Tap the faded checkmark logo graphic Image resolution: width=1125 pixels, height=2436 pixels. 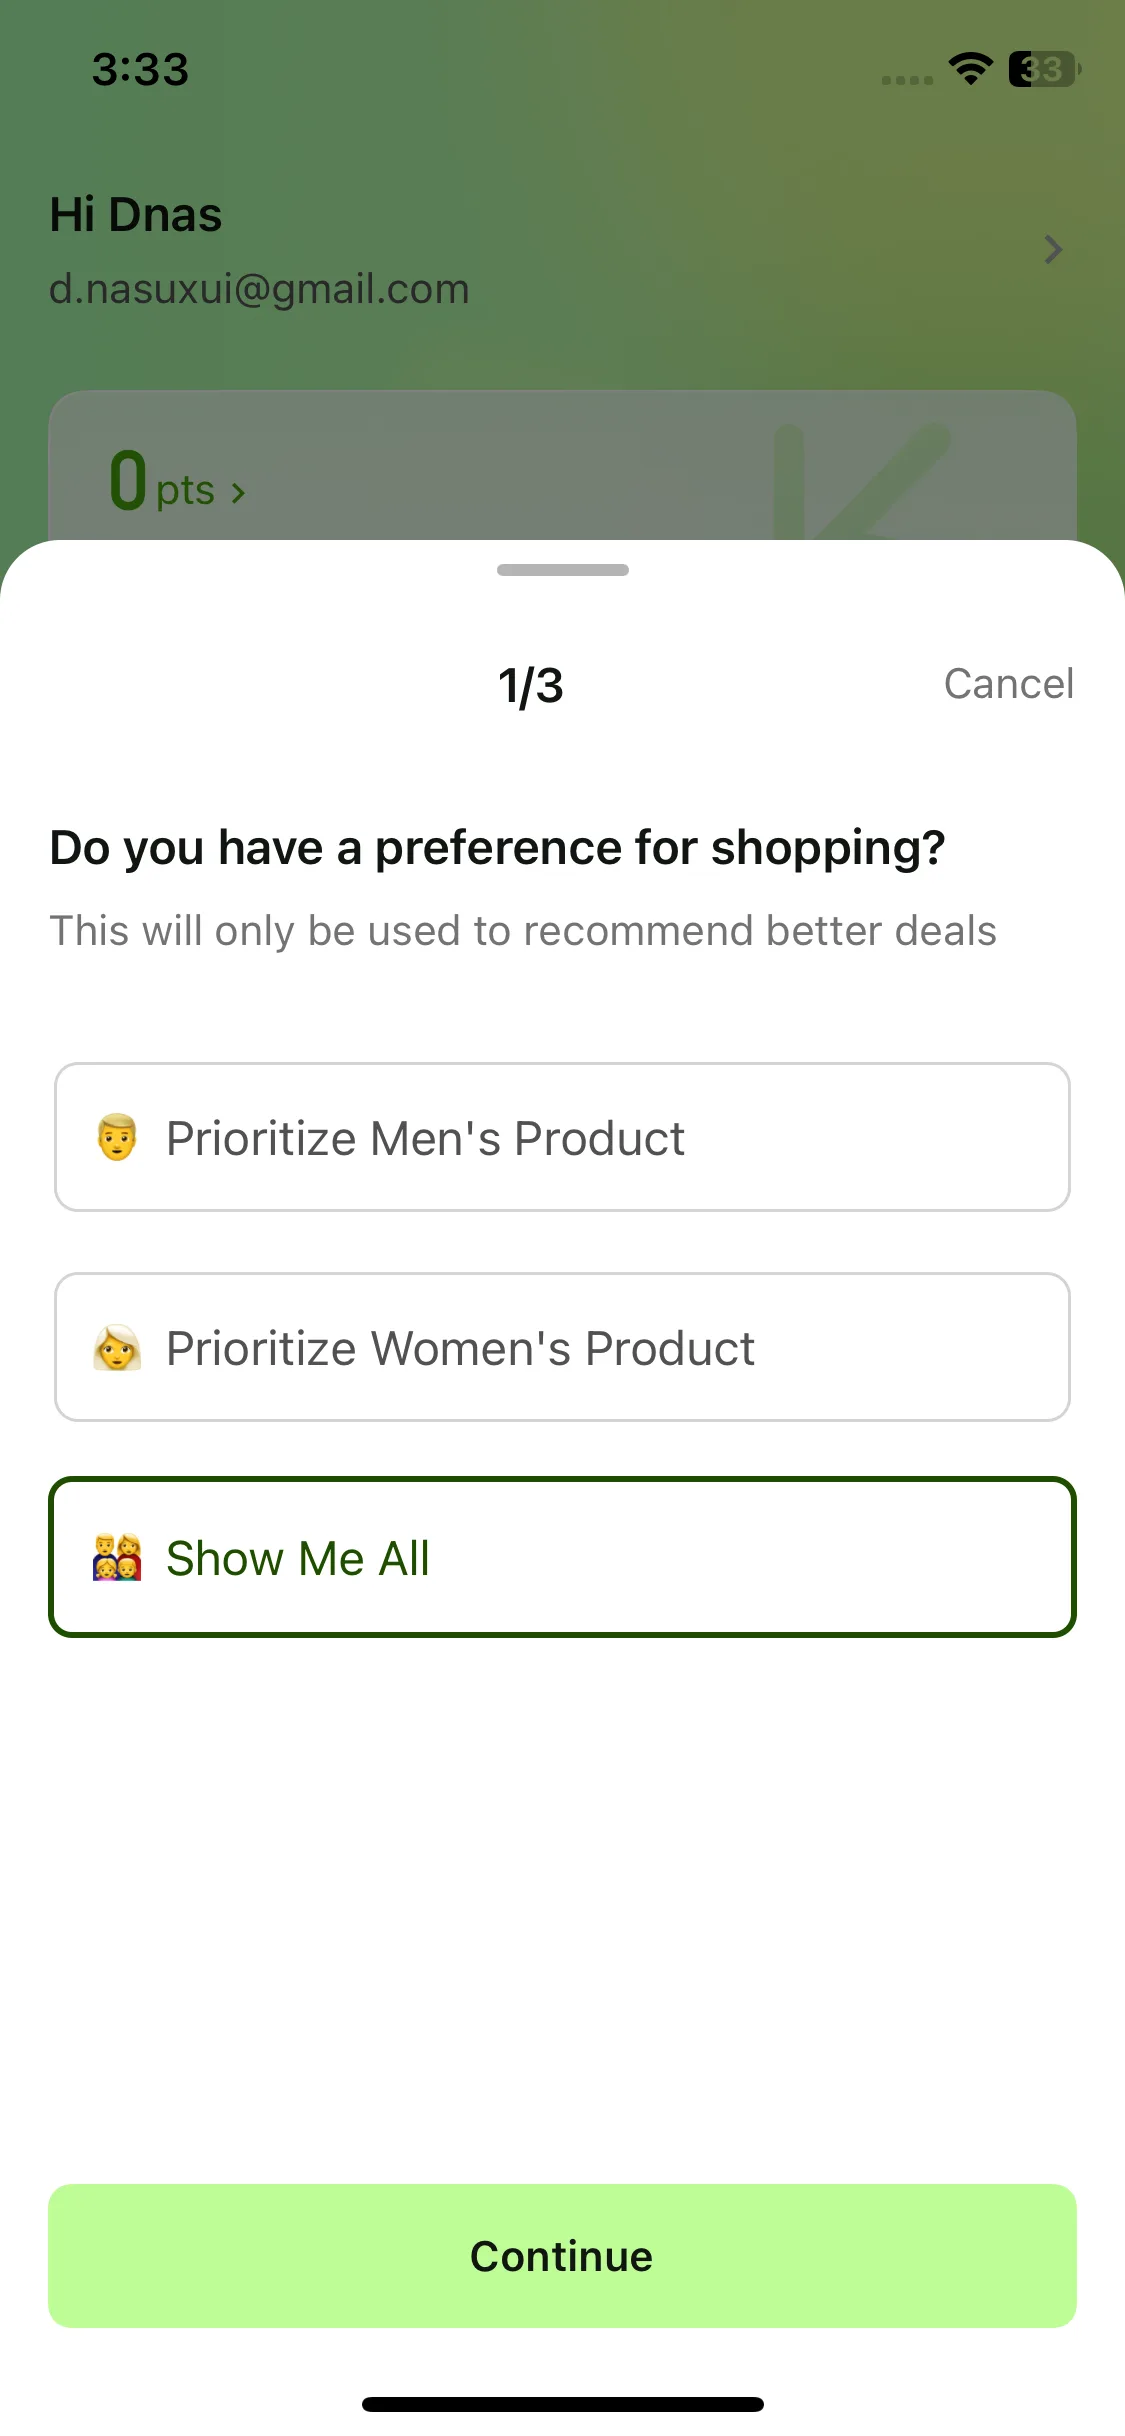[860, 482]
